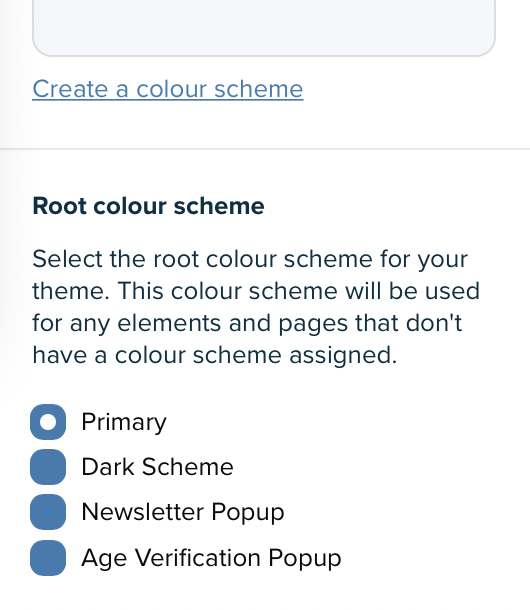Click the Dark Scheme label text

tap(157, 467)
